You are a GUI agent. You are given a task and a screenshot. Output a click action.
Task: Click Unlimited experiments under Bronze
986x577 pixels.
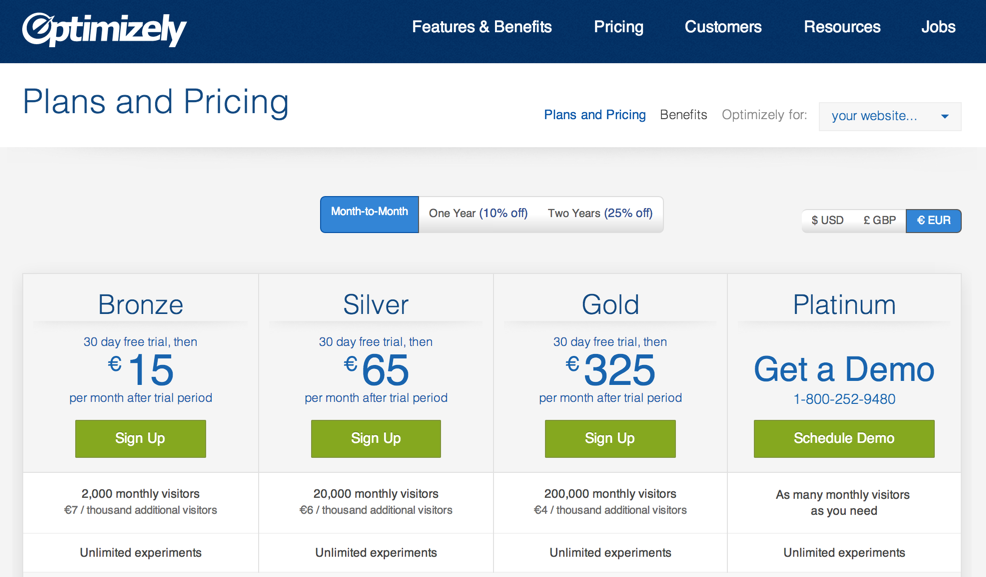pyautogui.click(x=140, y=552)
